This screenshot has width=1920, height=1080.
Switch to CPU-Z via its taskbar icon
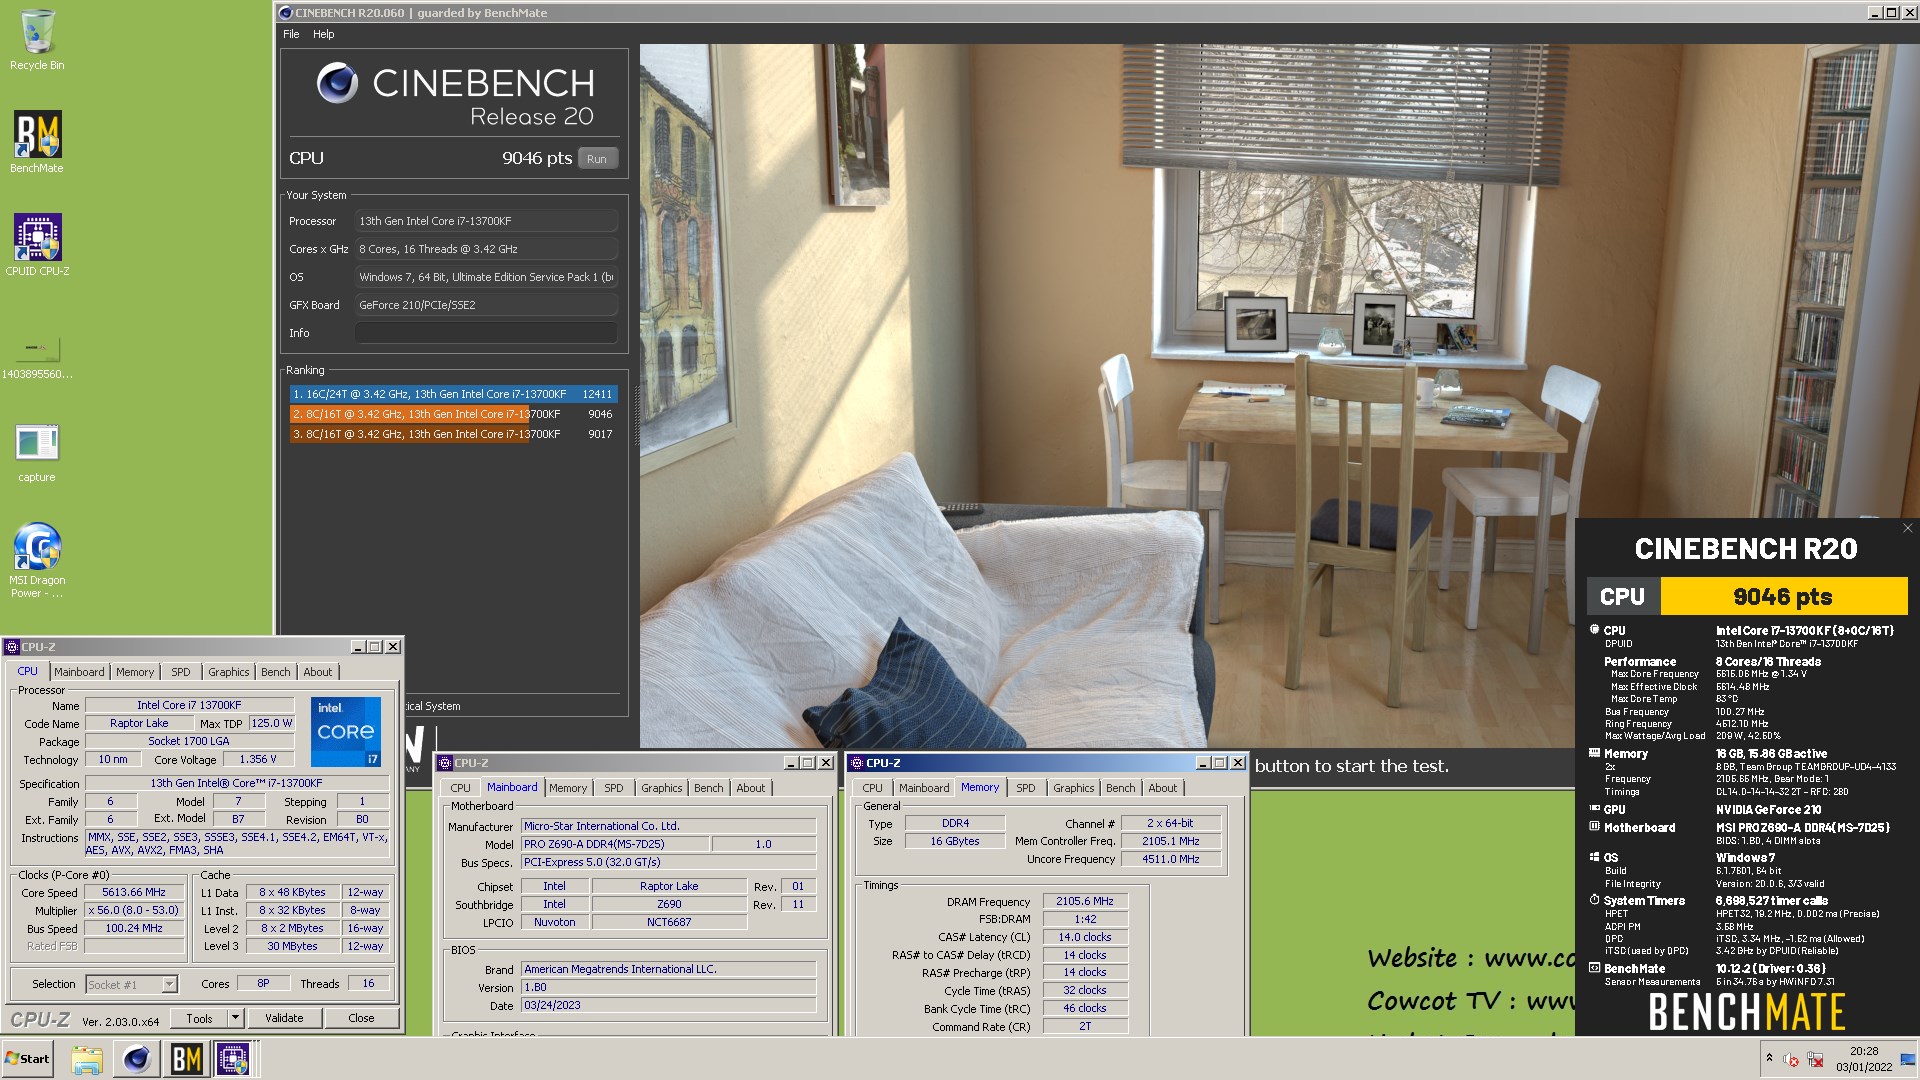[x=233, y=1059]
